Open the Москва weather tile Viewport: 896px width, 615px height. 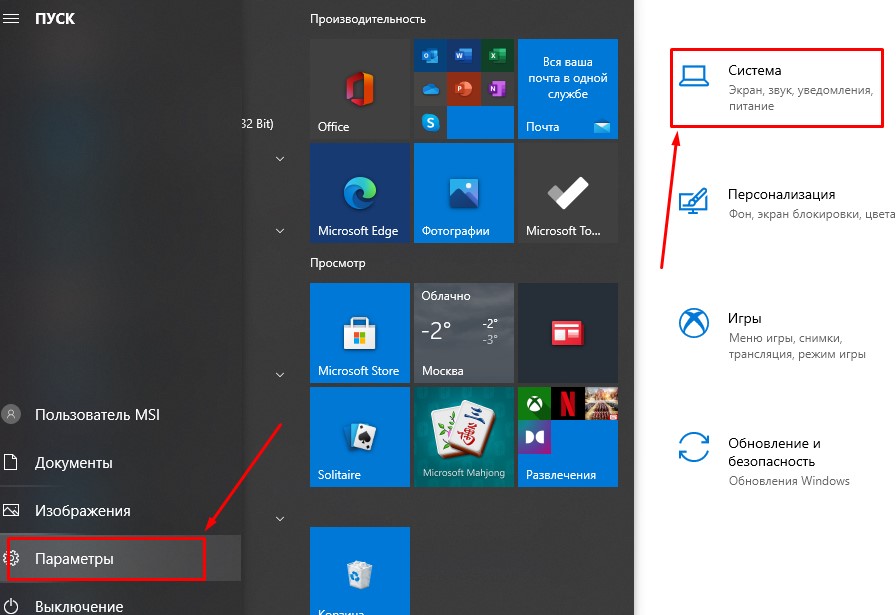coord(463,332)
